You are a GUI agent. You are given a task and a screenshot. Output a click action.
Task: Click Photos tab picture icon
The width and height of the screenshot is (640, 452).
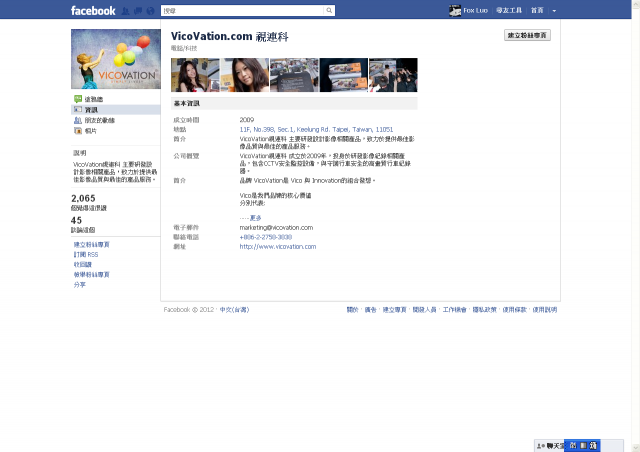(x=78, y=131)
